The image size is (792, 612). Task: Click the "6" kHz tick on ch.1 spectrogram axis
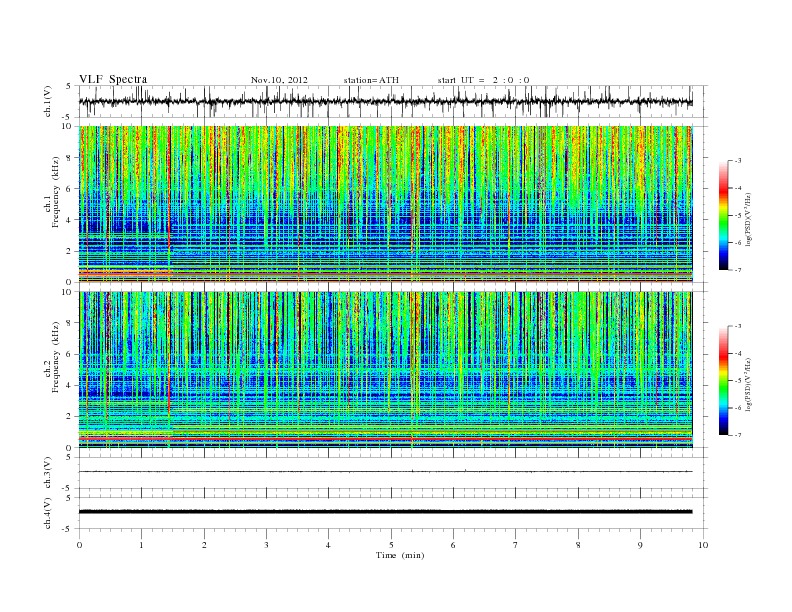point(70,188)
